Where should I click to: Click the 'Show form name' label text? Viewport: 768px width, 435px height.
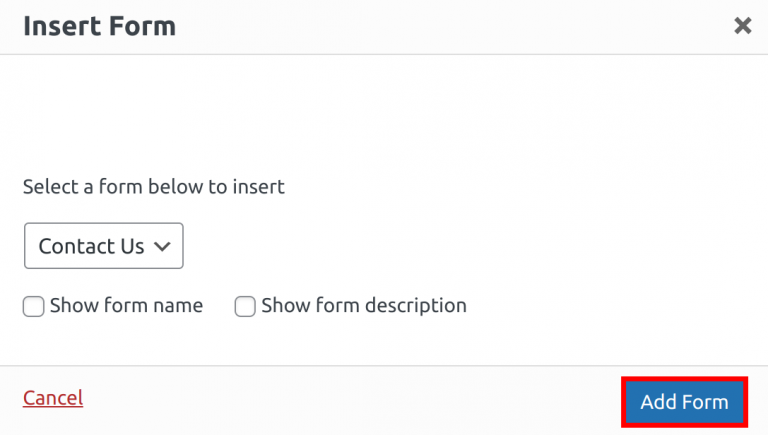pyautogui.click(x=126, y=306)
